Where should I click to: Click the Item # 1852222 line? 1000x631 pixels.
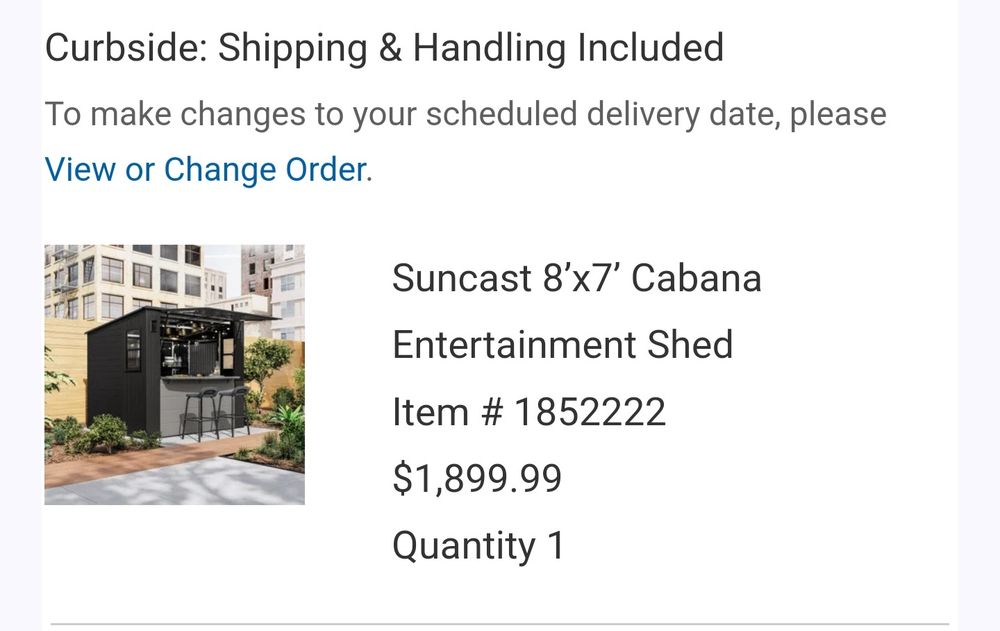529,412
